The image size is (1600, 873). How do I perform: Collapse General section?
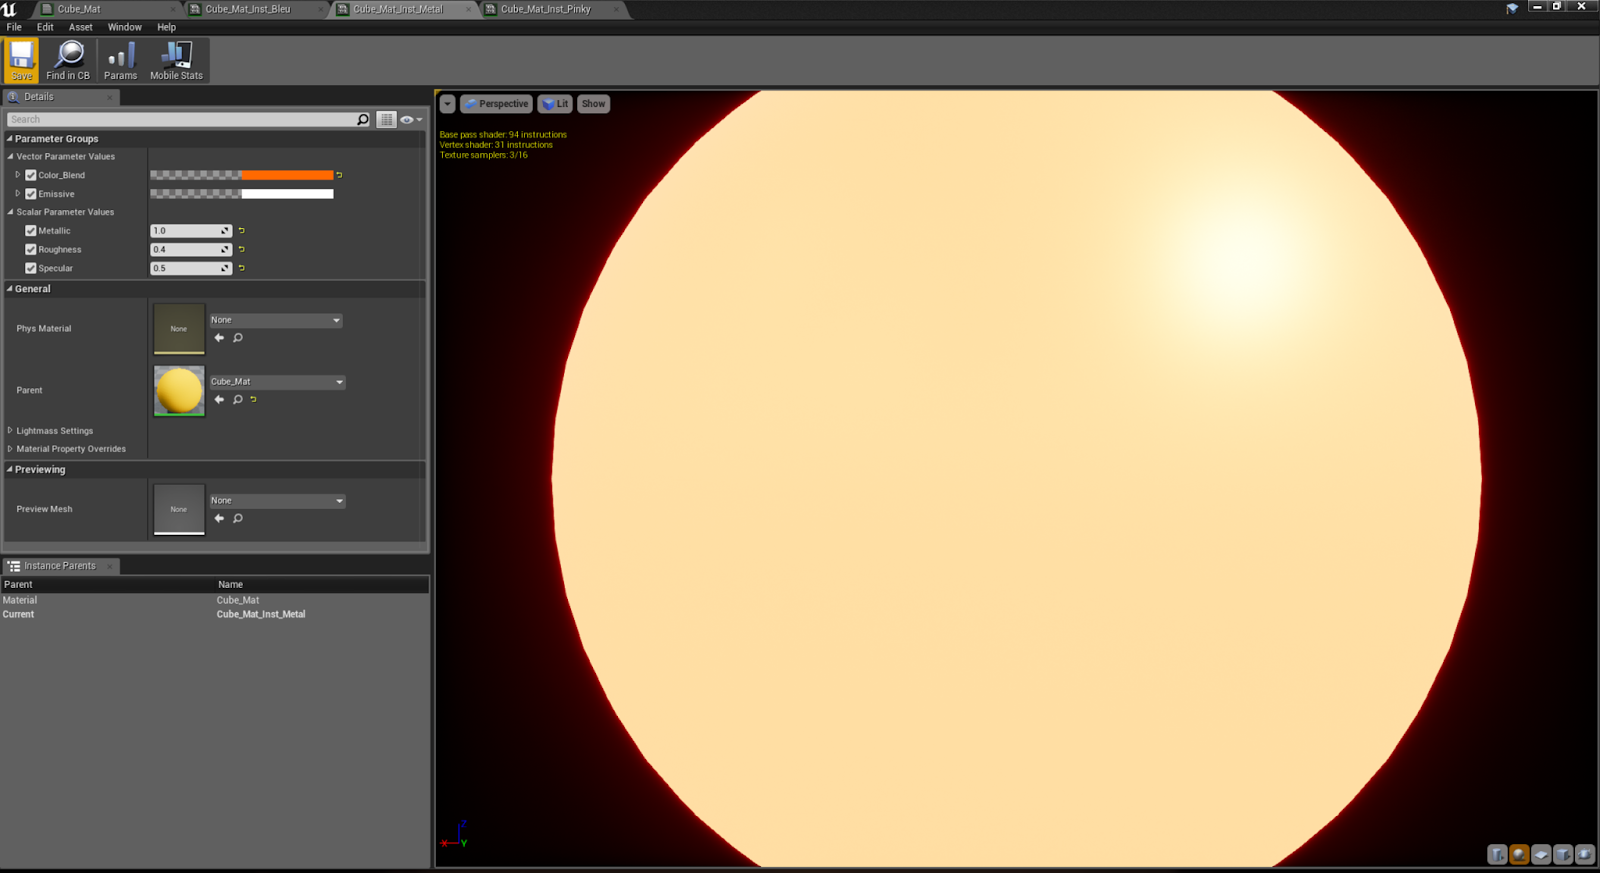pyautogui.click(x=10, y=289)
